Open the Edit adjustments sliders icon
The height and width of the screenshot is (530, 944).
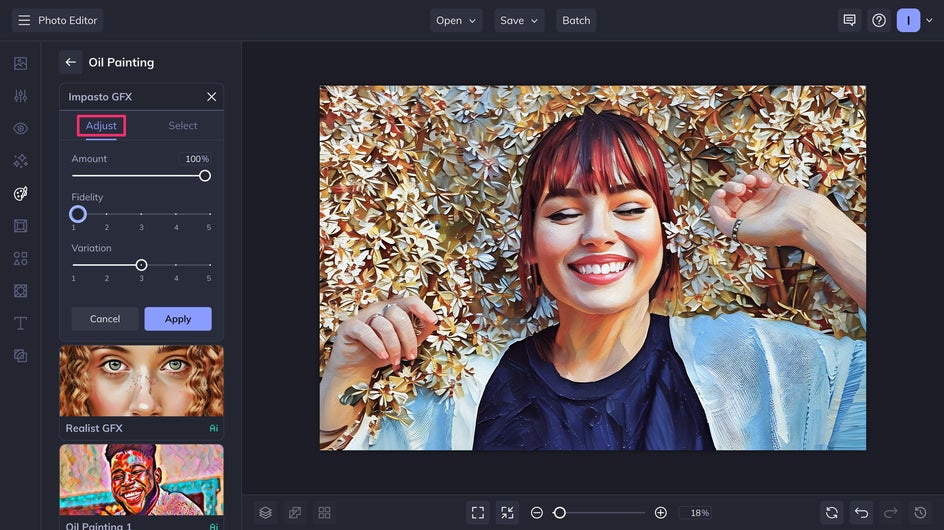(20, 96)
